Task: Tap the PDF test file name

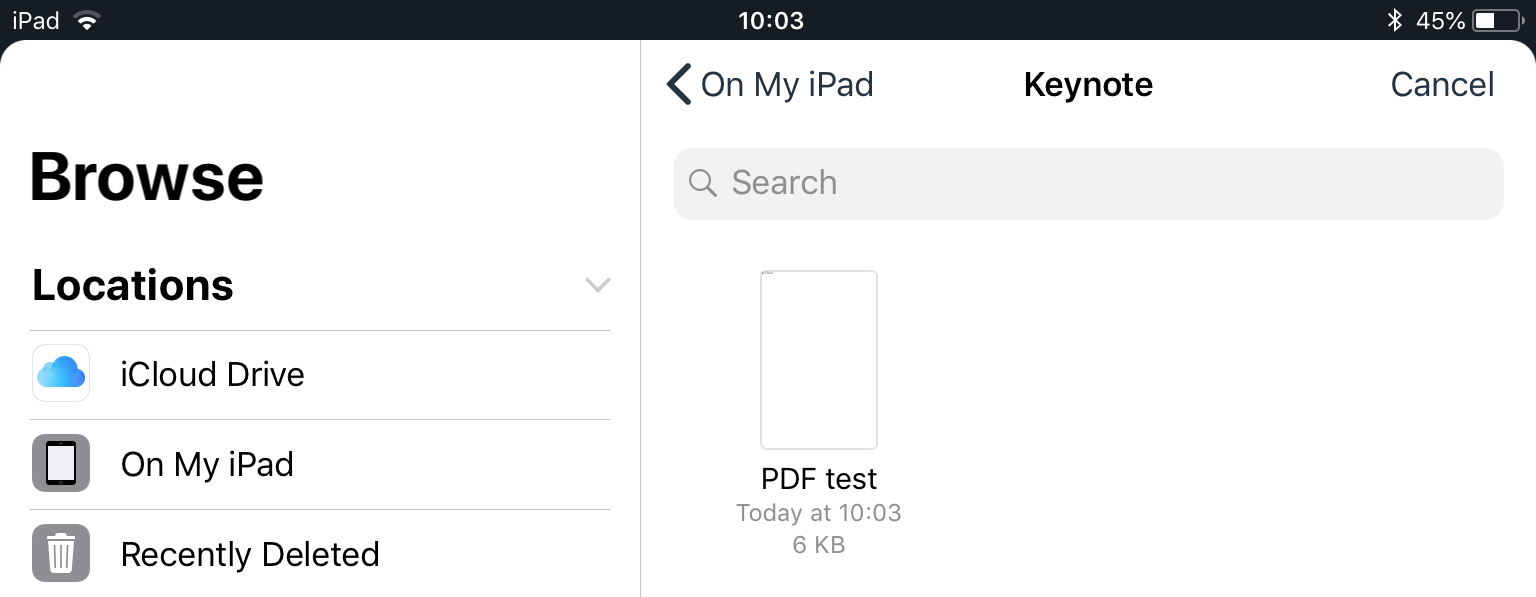Action: coord(819,479)
